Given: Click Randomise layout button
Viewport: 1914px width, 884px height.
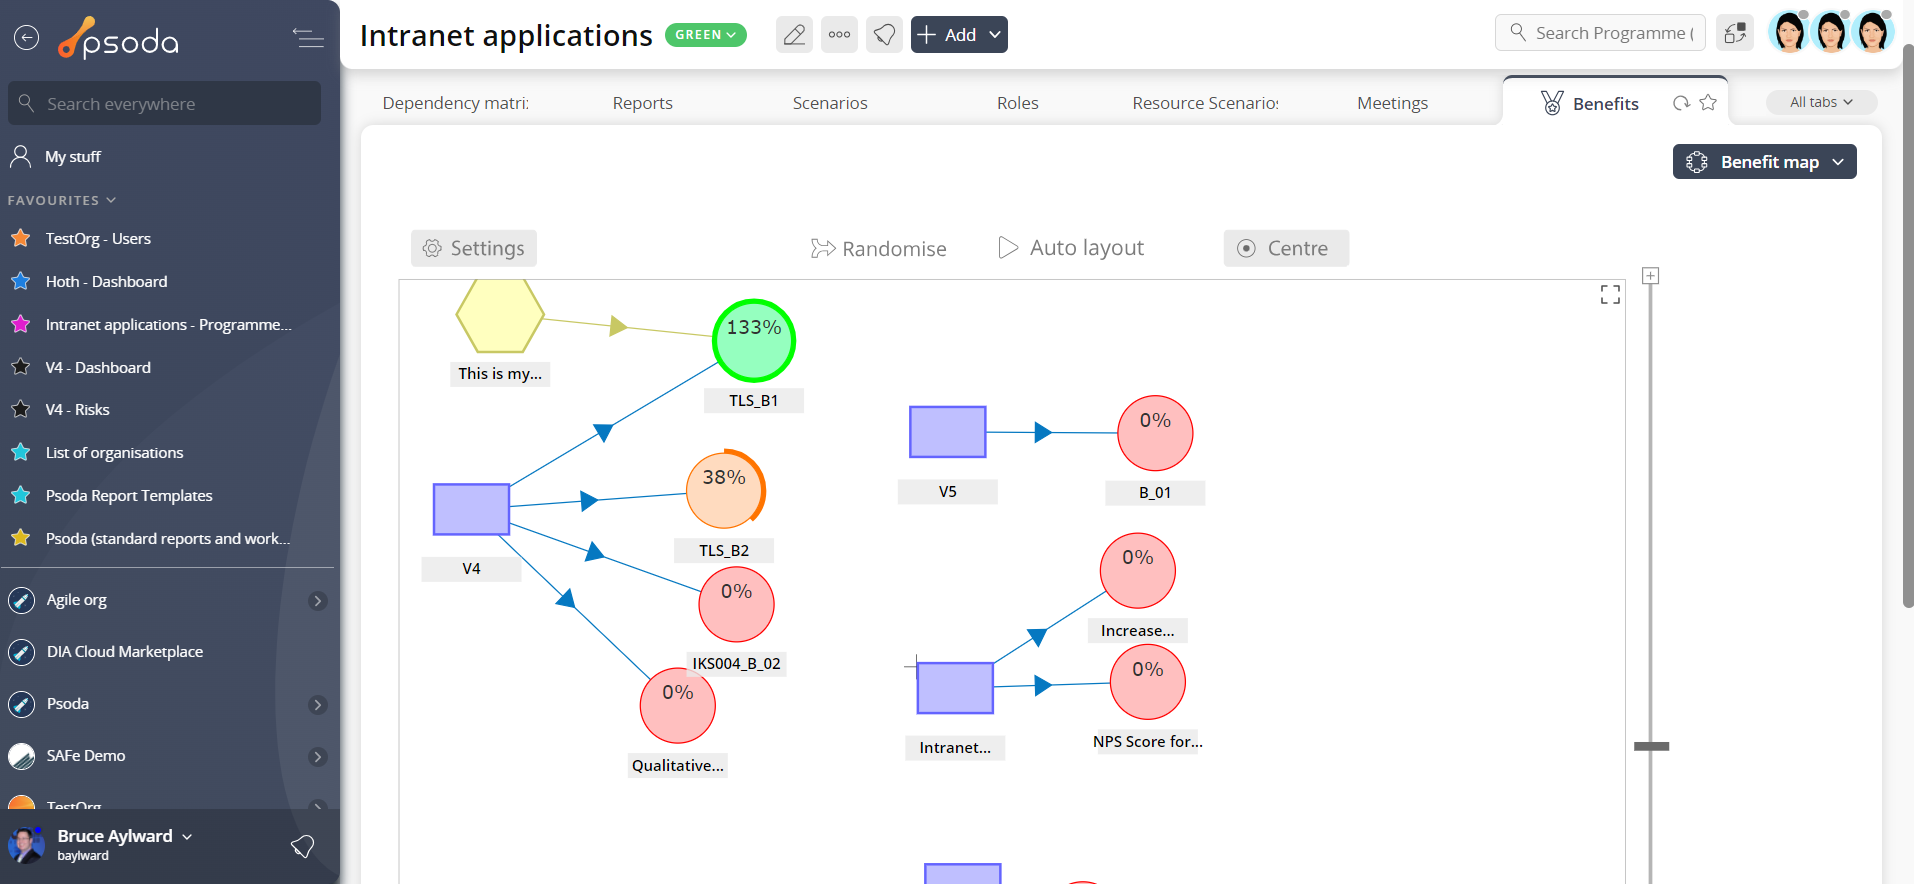Looking at the screenshot, I should coord(878,248).
